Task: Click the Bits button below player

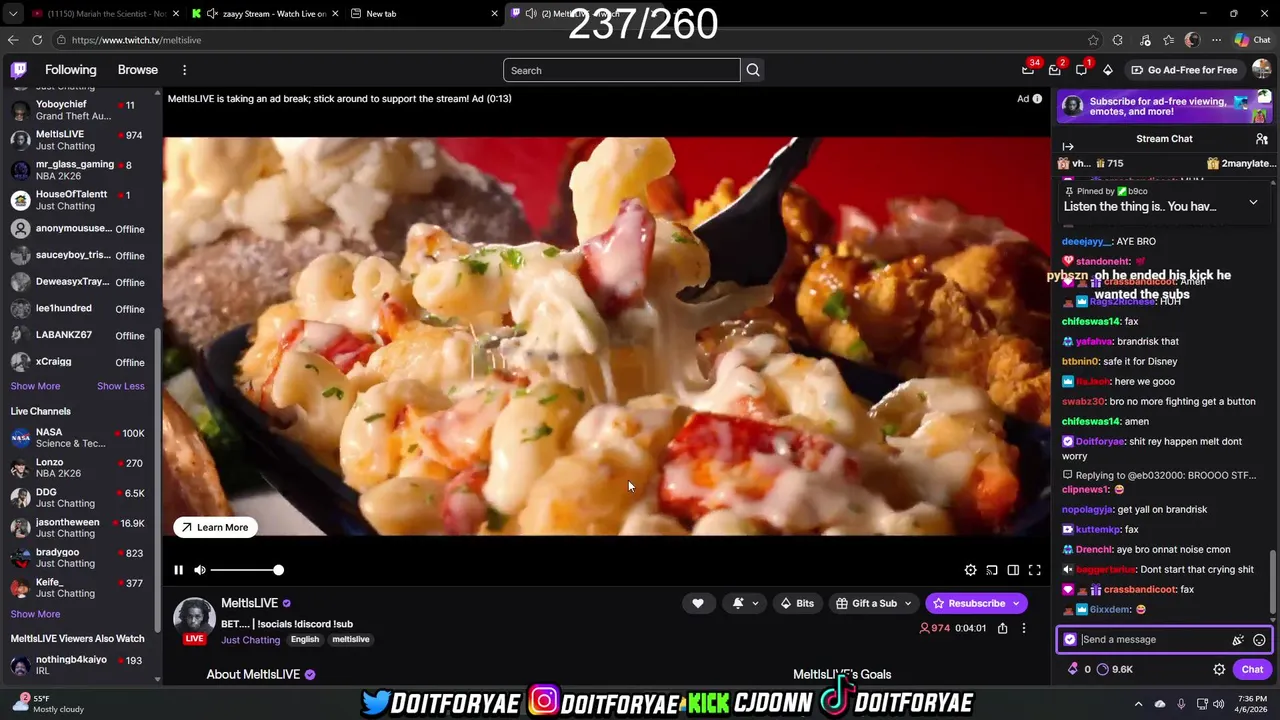Action: click(797, 603)
